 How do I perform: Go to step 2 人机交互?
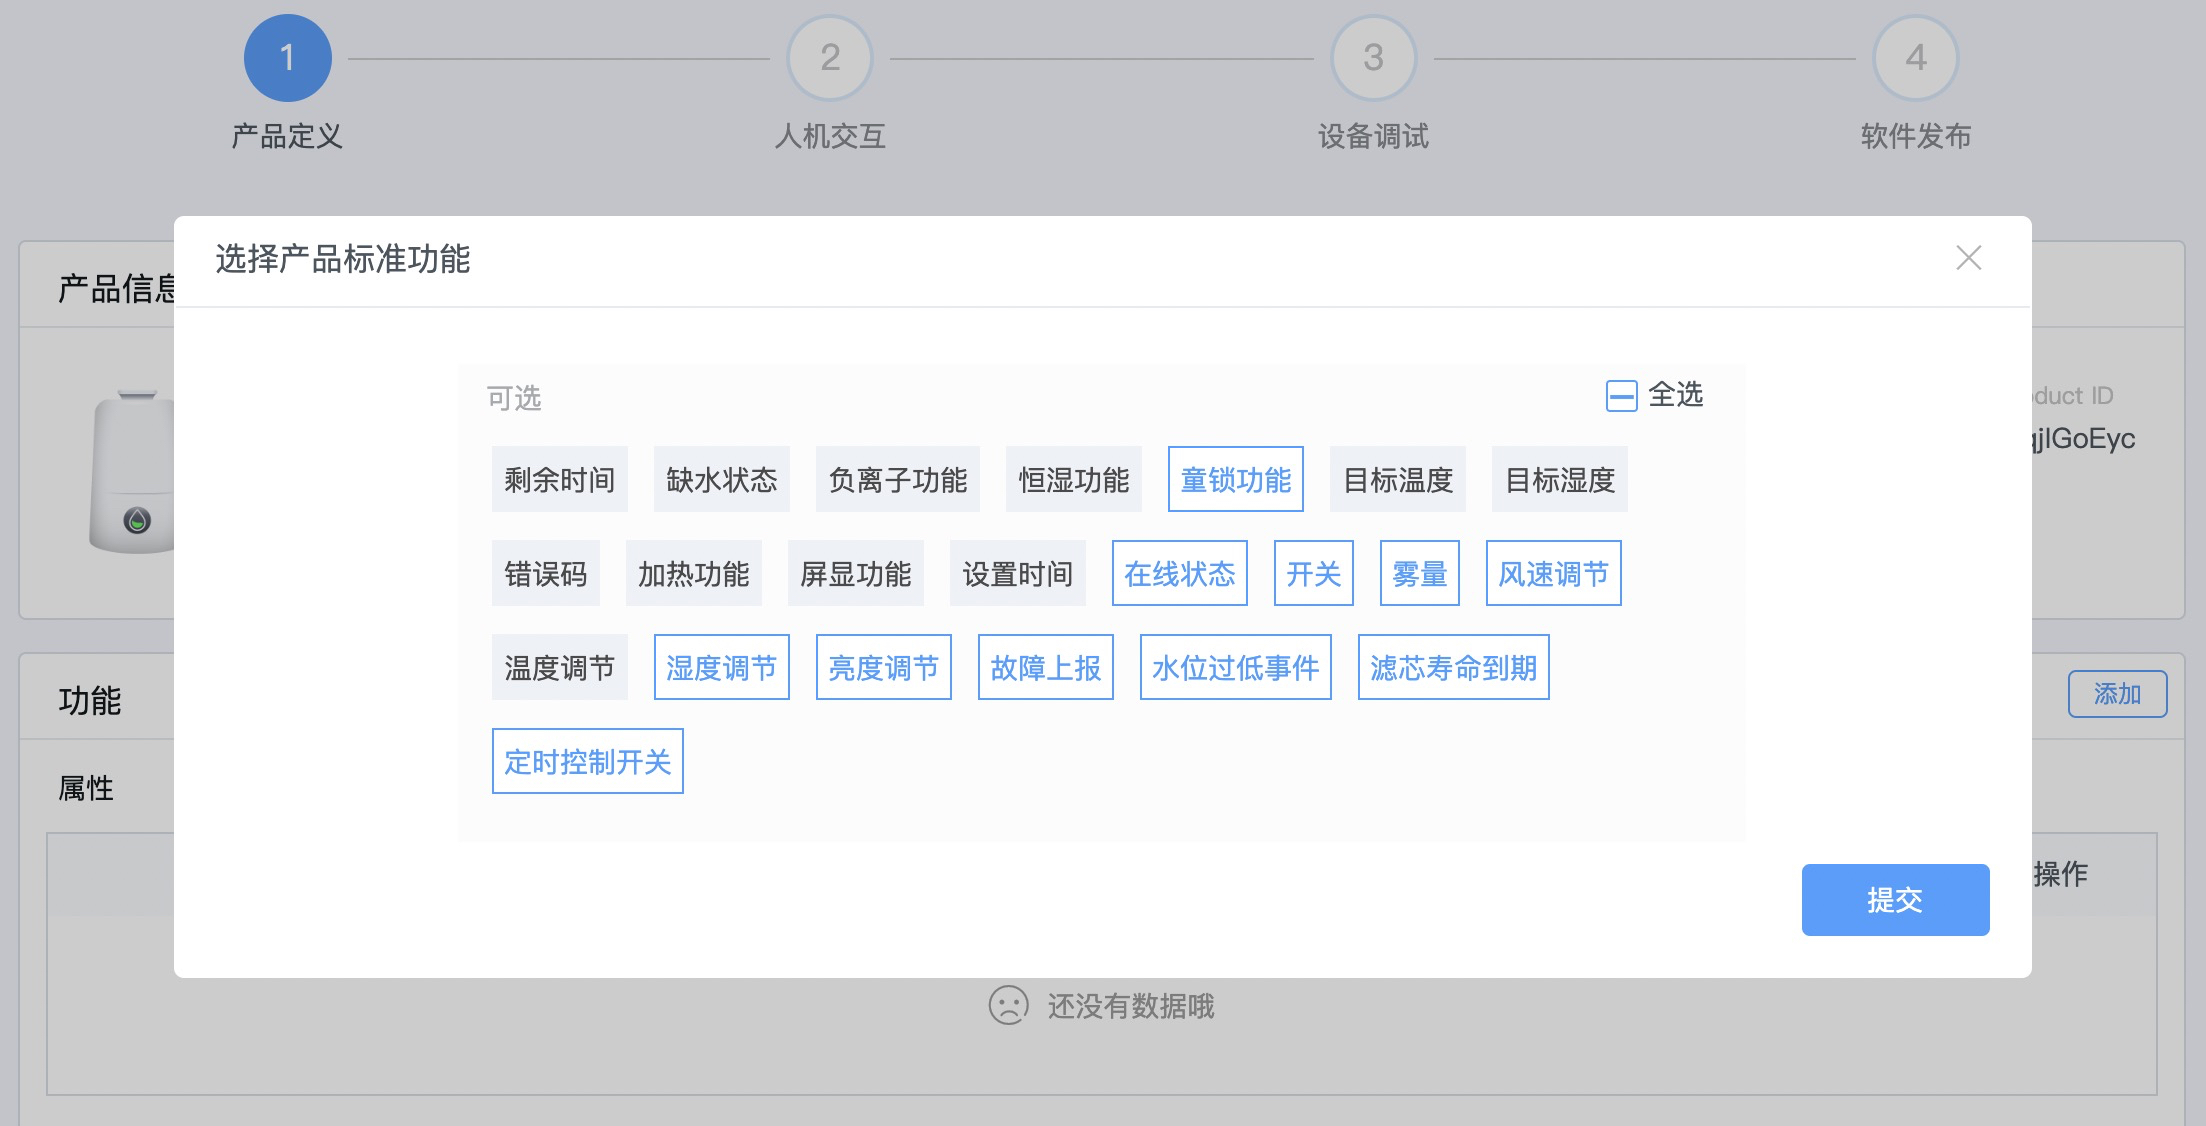point(829,58)
